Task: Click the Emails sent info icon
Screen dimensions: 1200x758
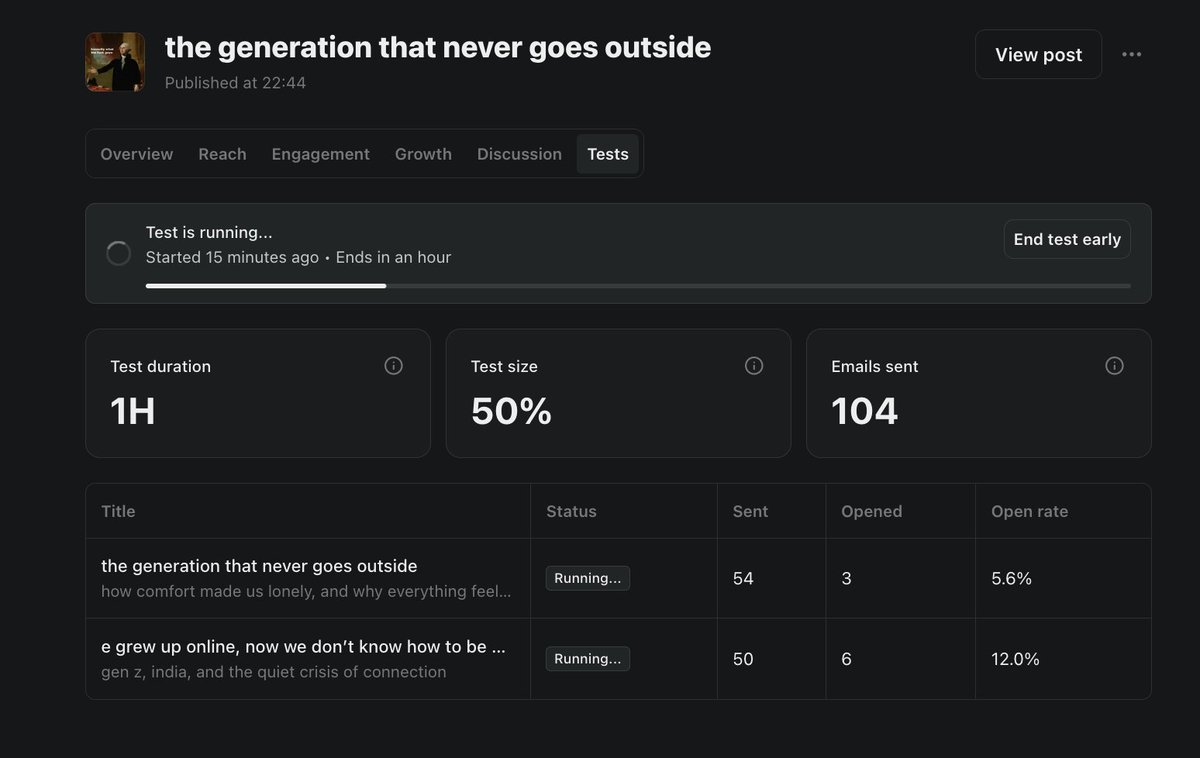Action: coord(1114,366)
